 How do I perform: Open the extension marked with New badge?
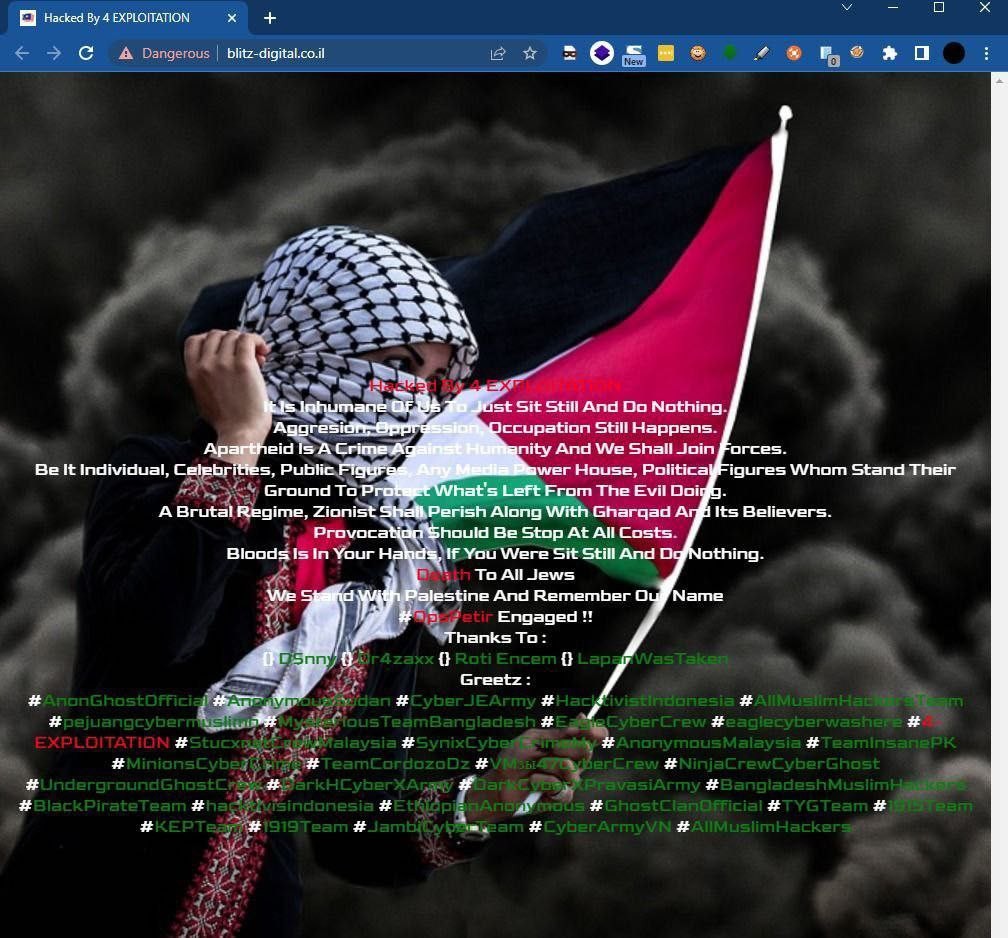(x=633, y=53)
